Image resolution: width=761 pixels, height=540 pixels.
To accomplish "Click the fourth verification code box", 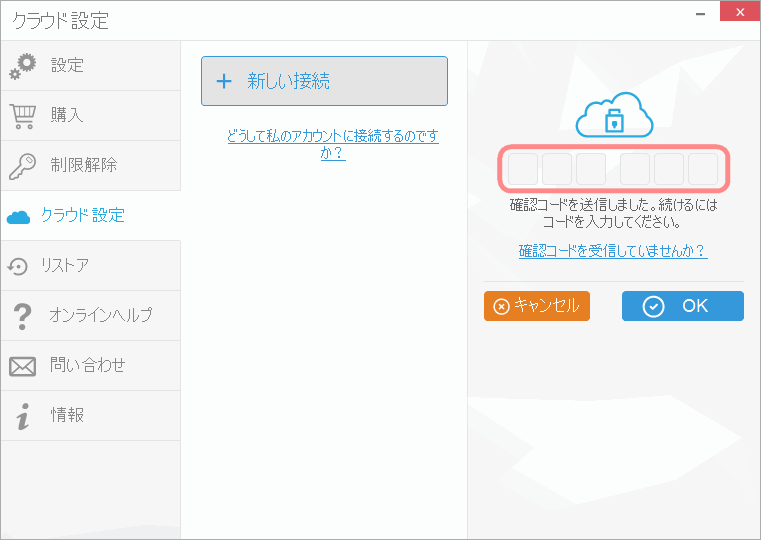I will coord(635,169).
